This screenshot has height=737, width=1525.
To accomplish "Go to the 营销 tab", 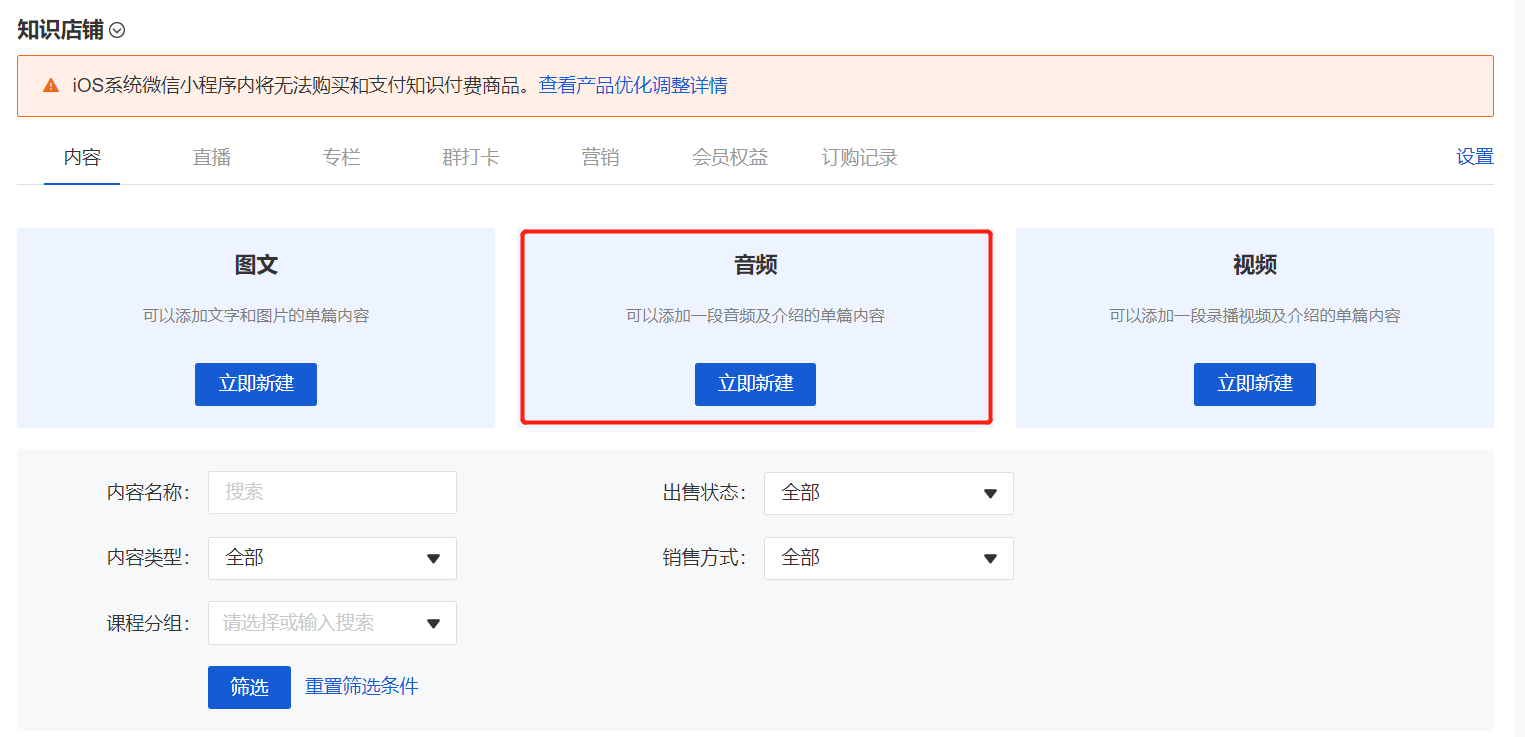I will point(600,158).
